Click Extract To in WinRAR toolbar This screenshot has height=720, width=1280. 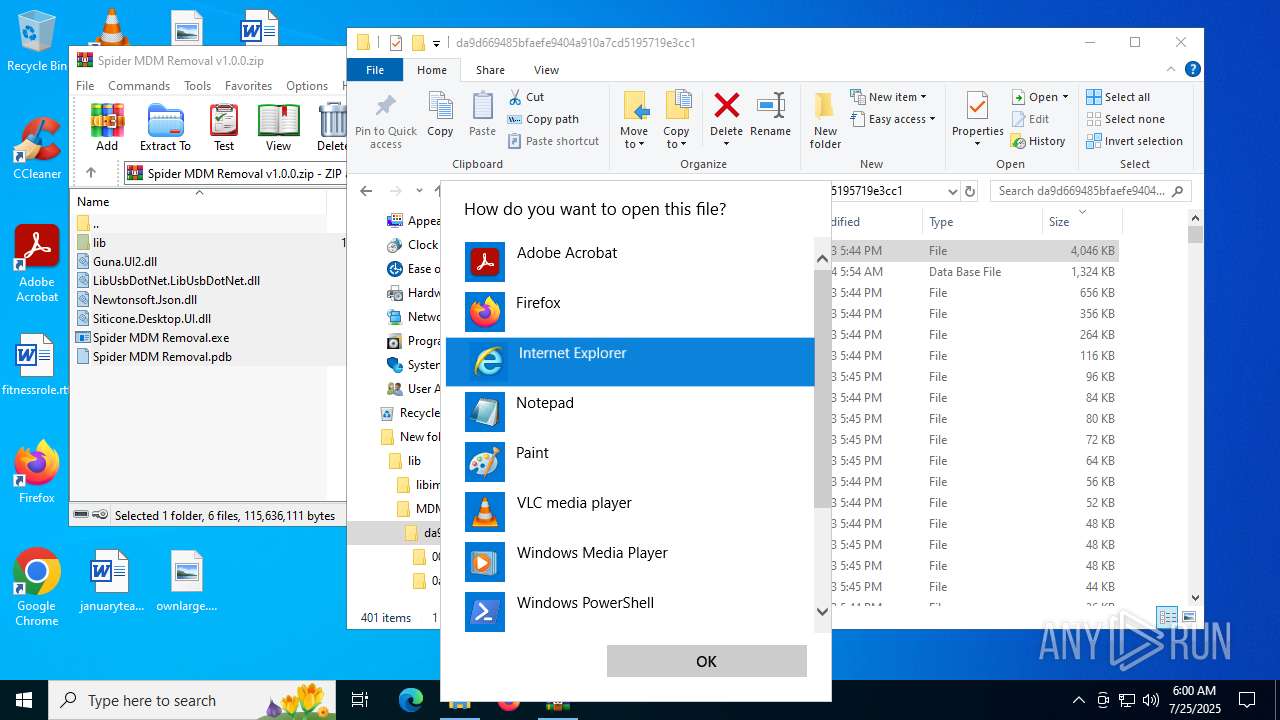(x=165, y=127)
